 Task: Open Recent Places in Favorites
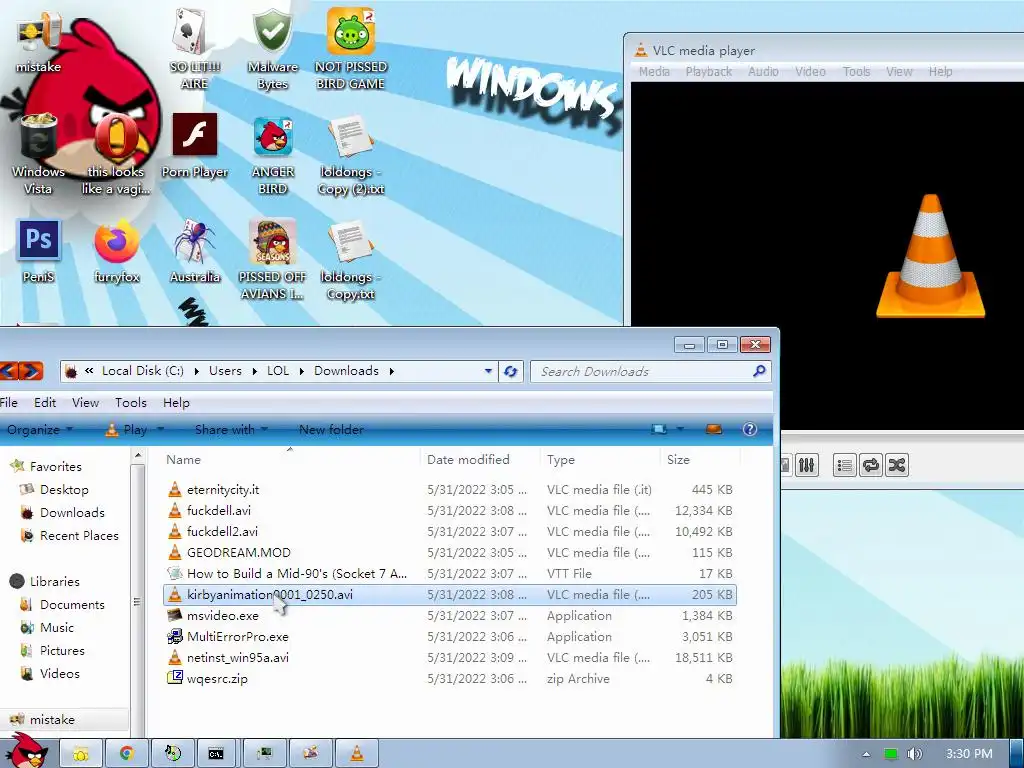[70, 536]
